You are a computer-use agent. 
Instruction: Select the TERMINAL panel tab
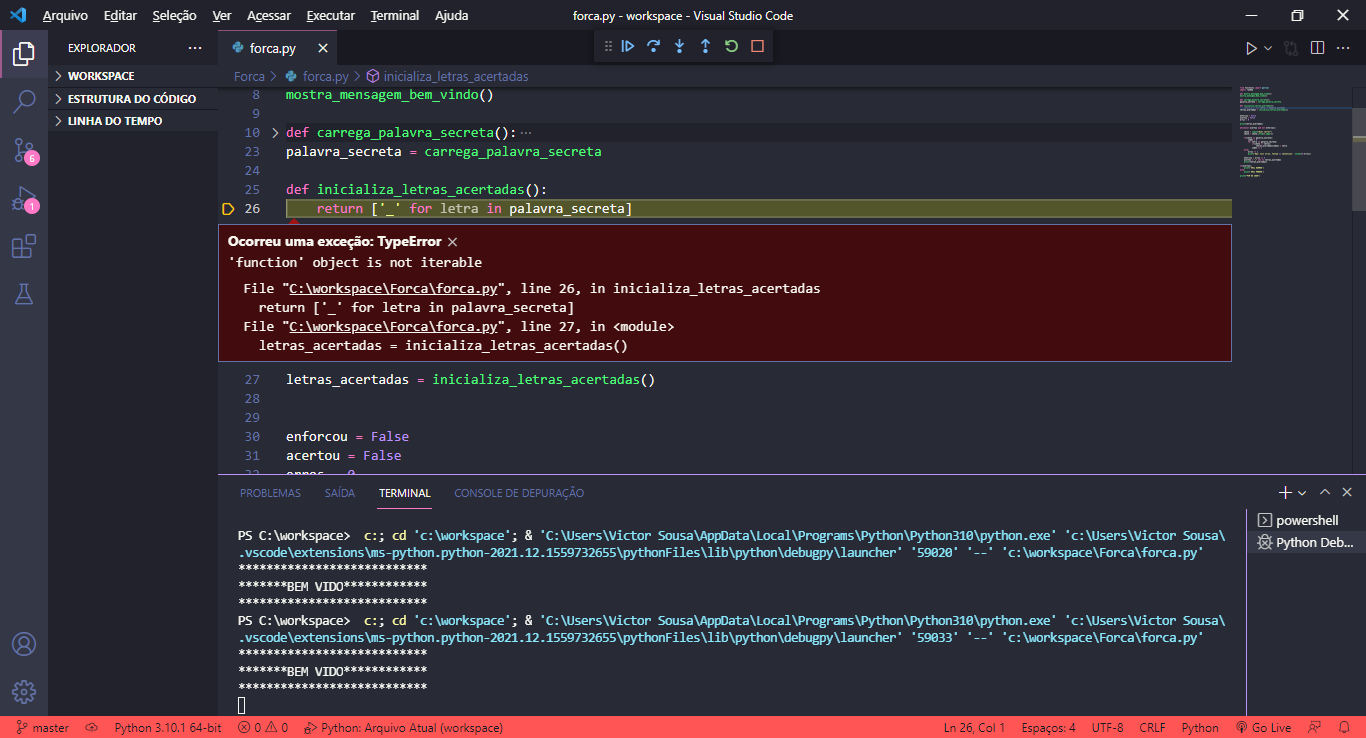pyautogui.click(x=405, y=493)
